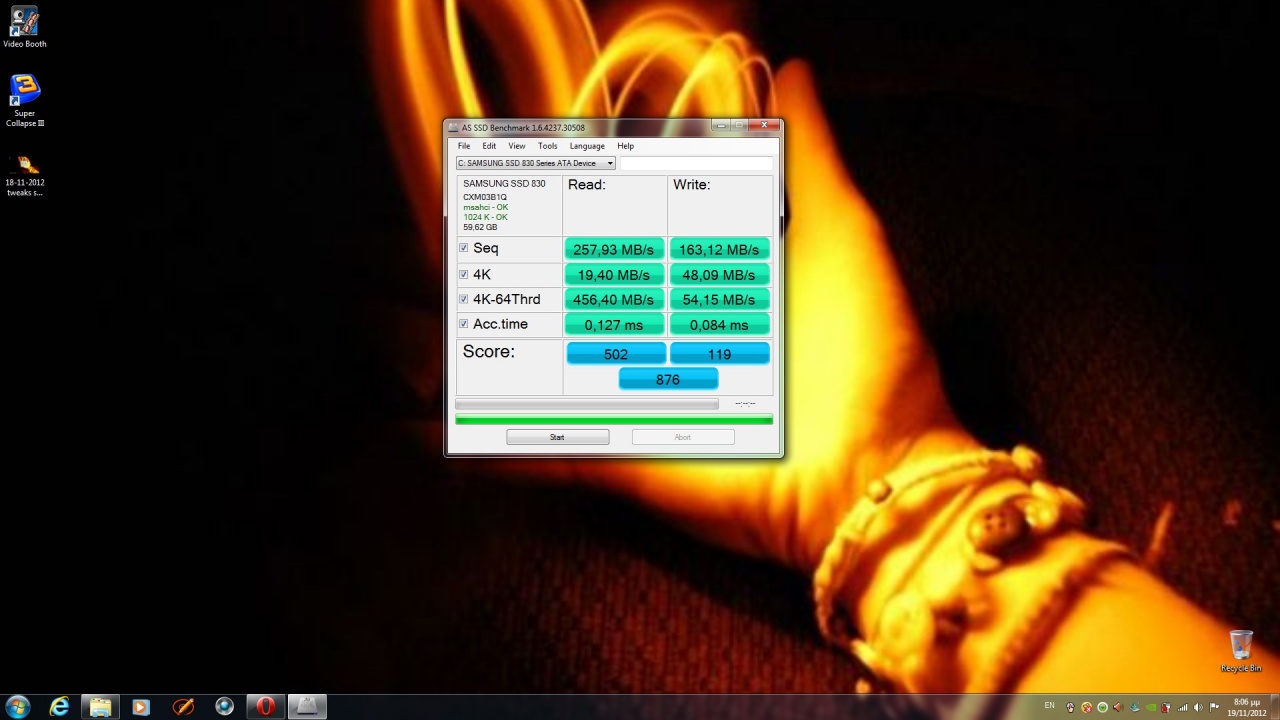Click the green overall progress bar
Screen dimensions: 1280x720
pos(614,420)
